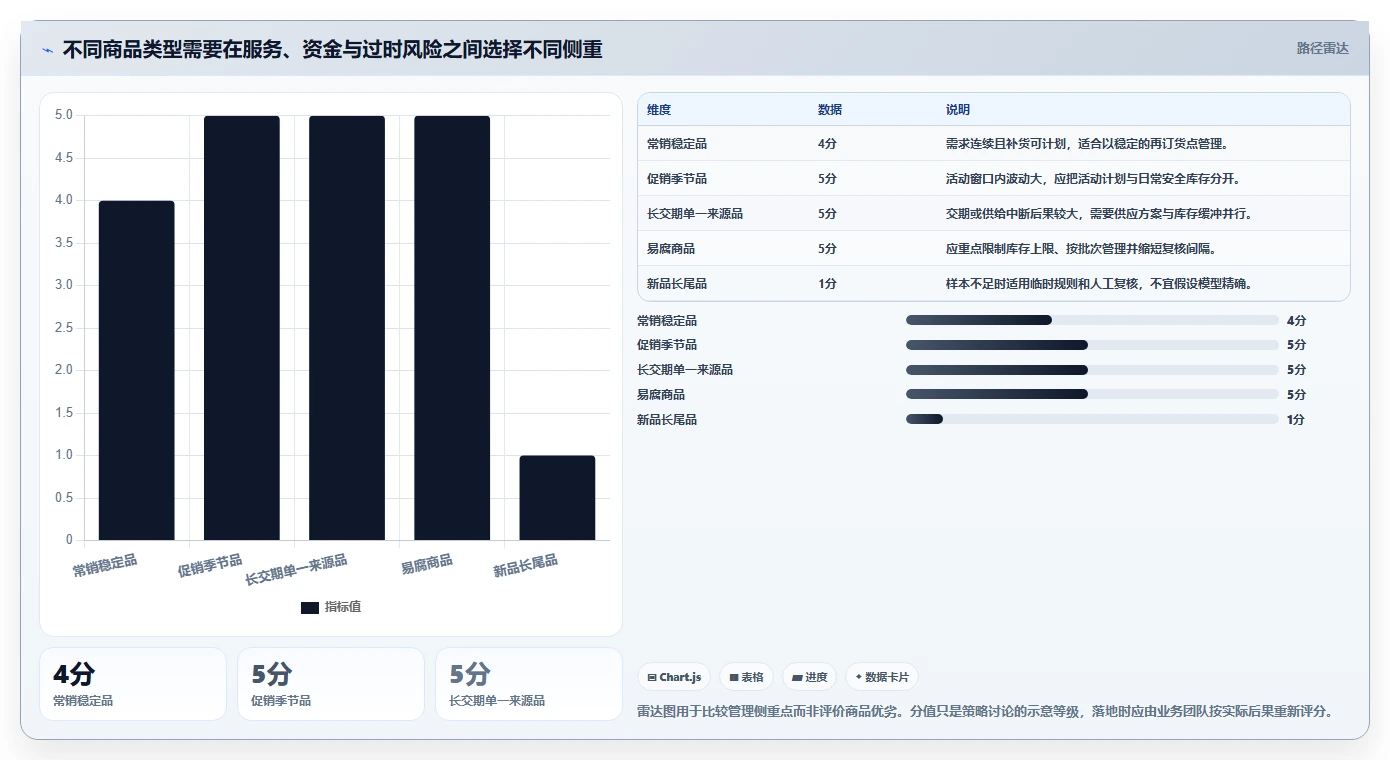This screenshot has height=760, width=1390.
Task: Click the 促销季节品 bar in chart
Action: 241,328
